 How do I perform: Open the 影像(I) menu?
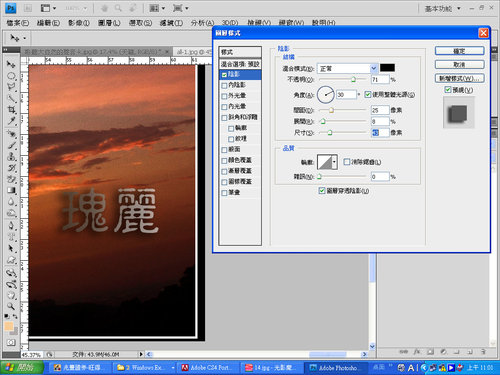coord(79,23)
